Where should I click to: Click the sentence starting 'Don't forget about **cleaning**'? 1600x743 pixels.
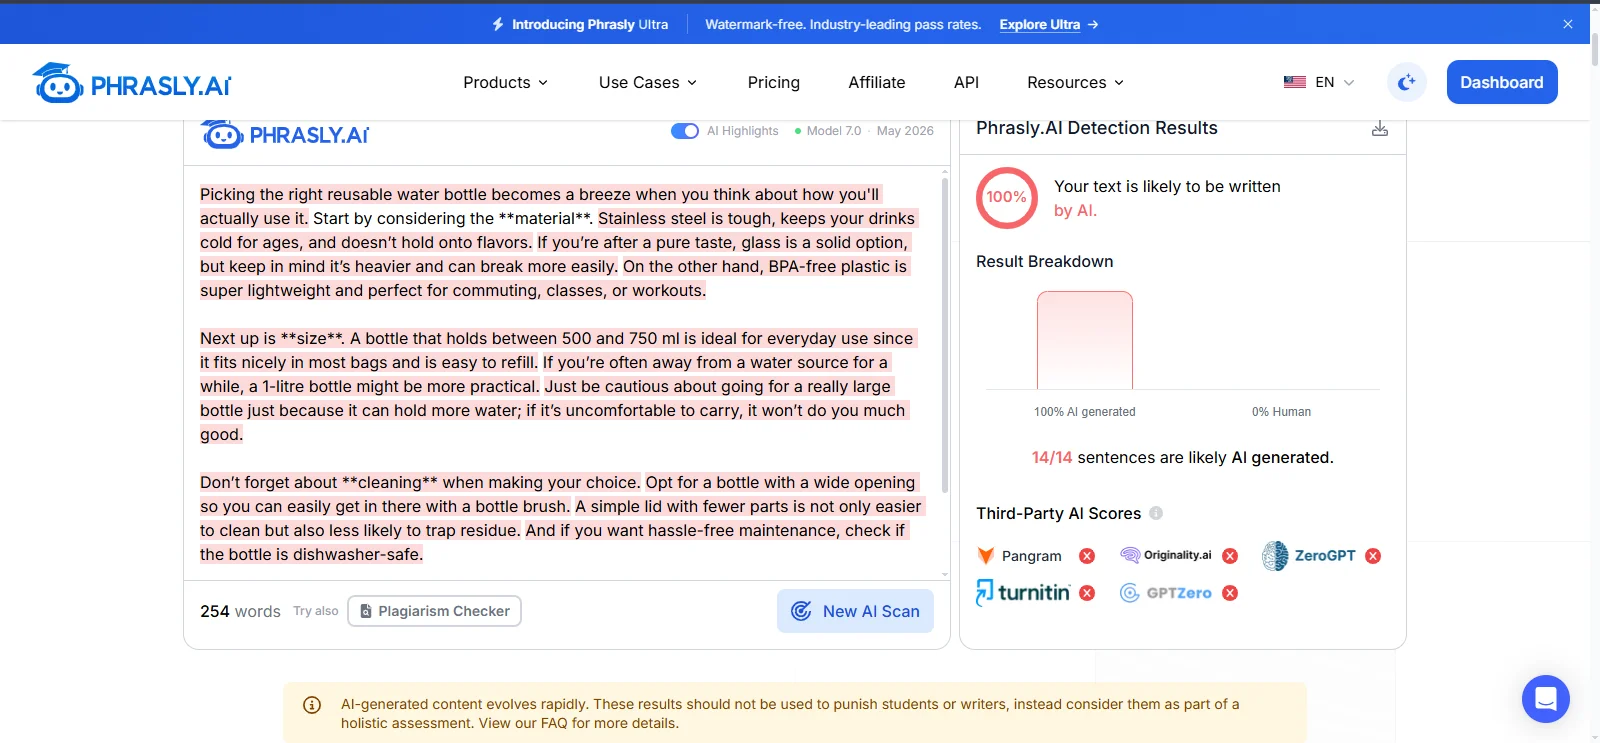tap(420, 482)
